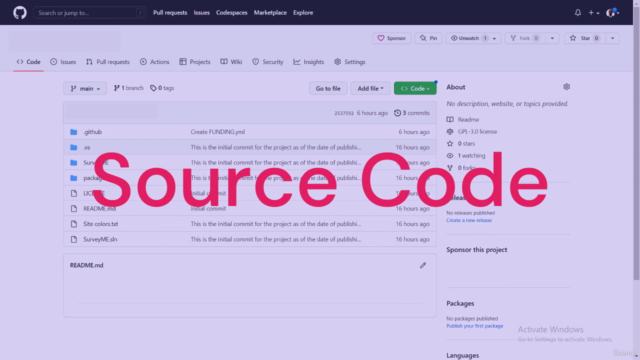Click the LICENSE file icon

tap(73, 193)
